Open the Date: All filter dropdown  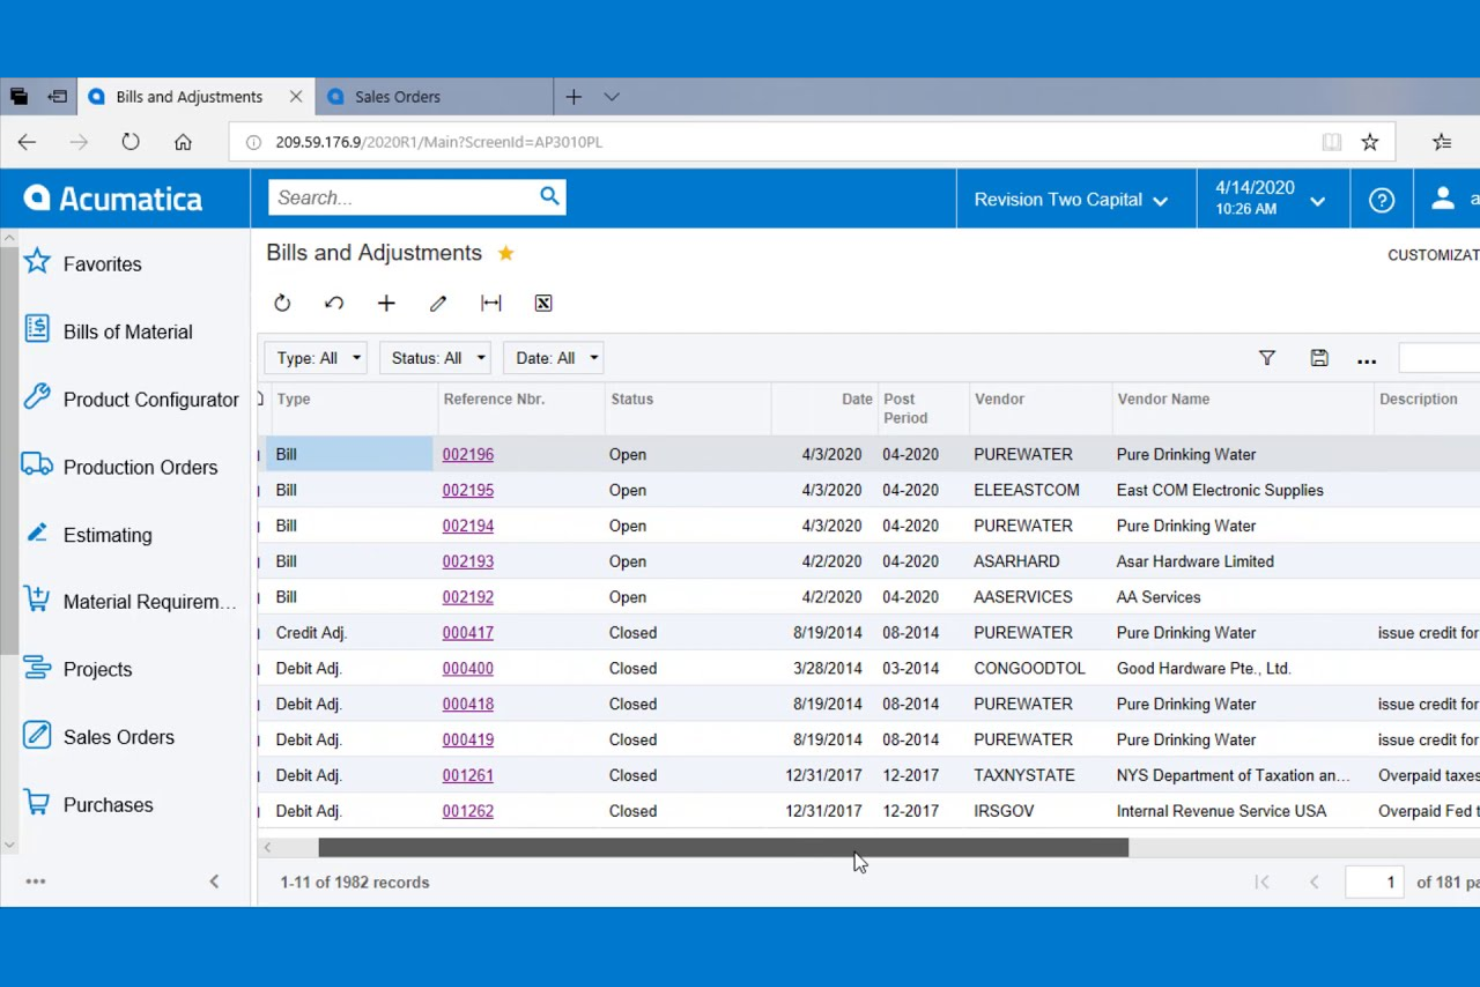[x=553, y=358]
